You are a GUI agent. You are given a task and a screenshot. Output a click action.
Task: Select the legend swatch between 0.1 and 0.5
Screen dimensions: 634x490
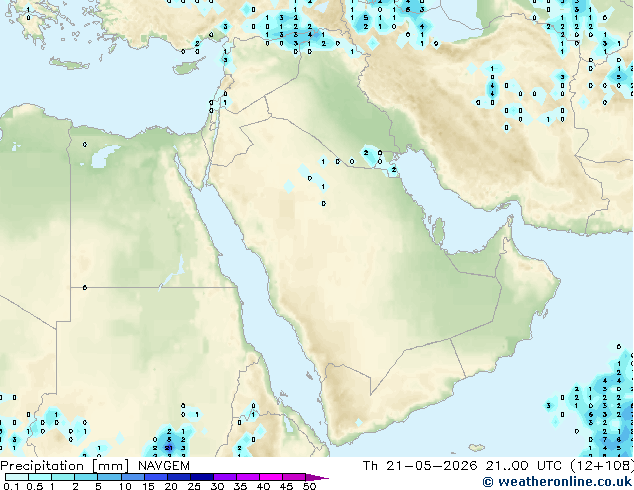tap(17, 477)
